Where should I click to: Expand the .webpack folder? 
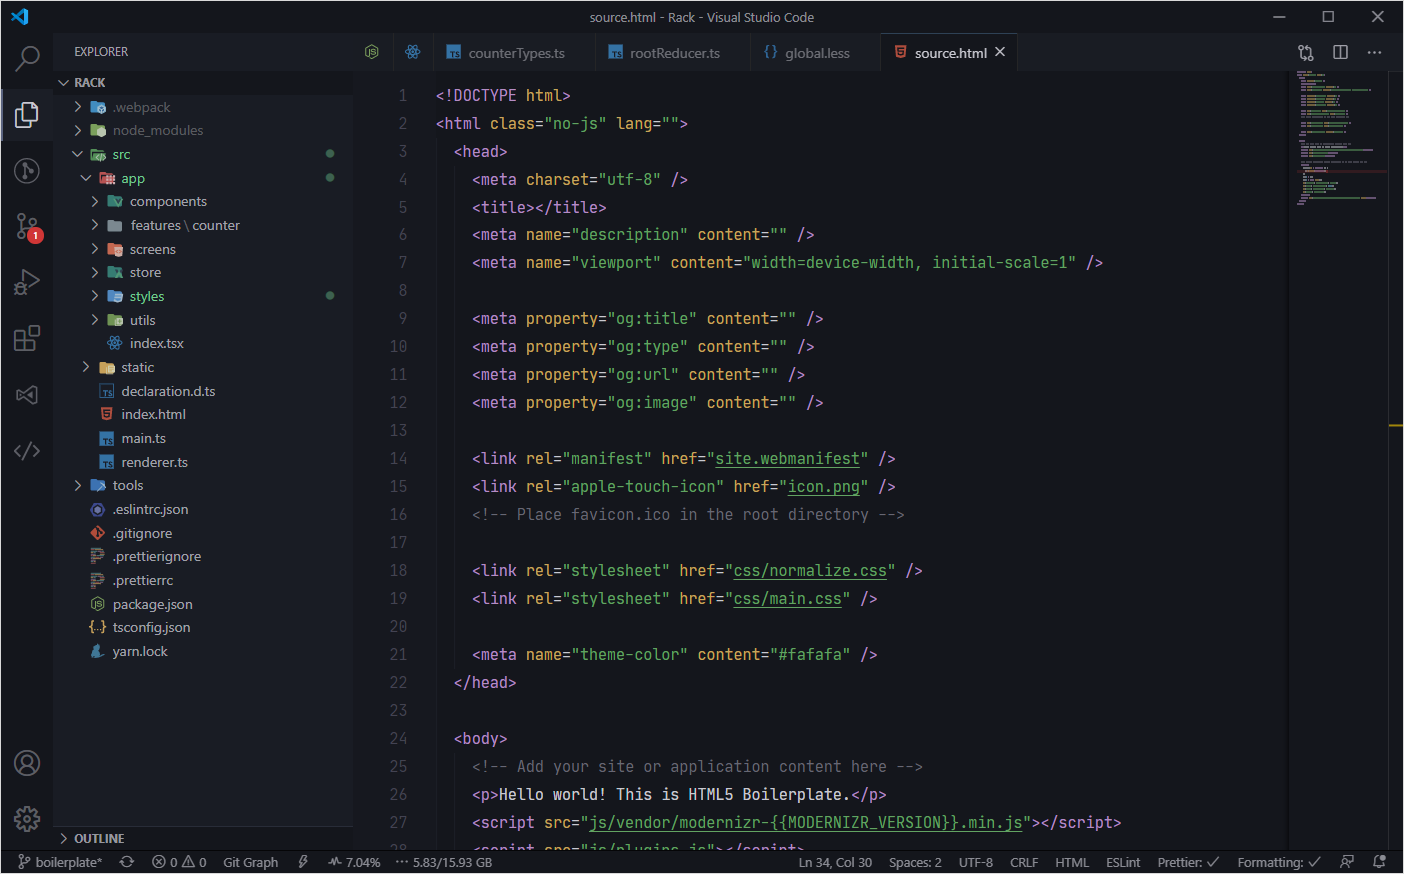[x=205, y=107]
